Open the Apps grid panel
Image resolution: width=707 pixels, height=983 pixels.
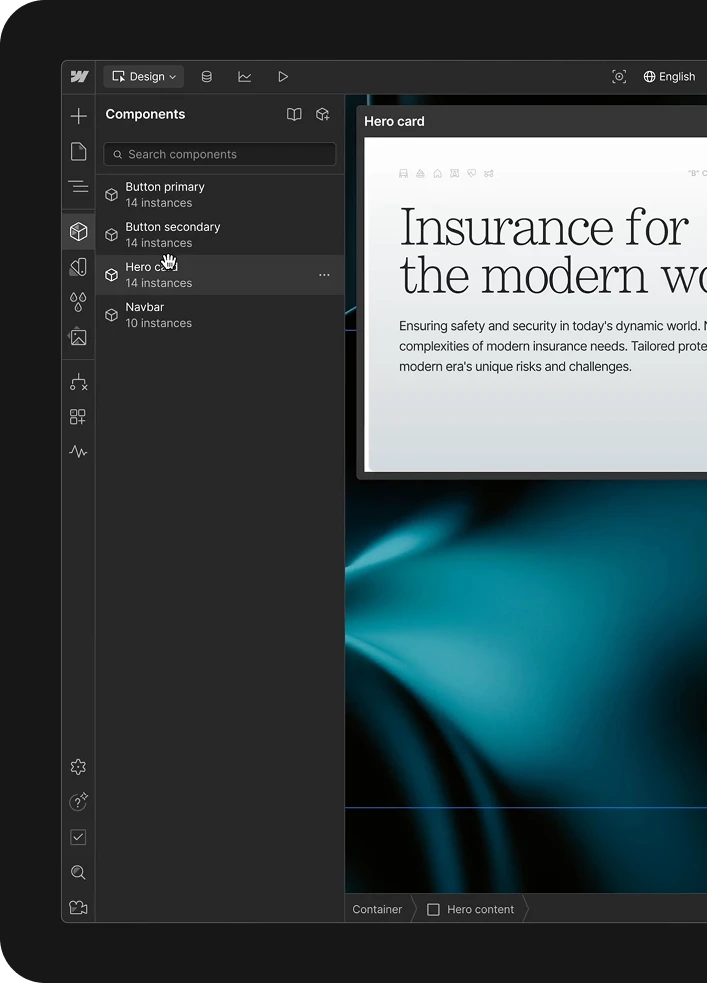point(79,417)
